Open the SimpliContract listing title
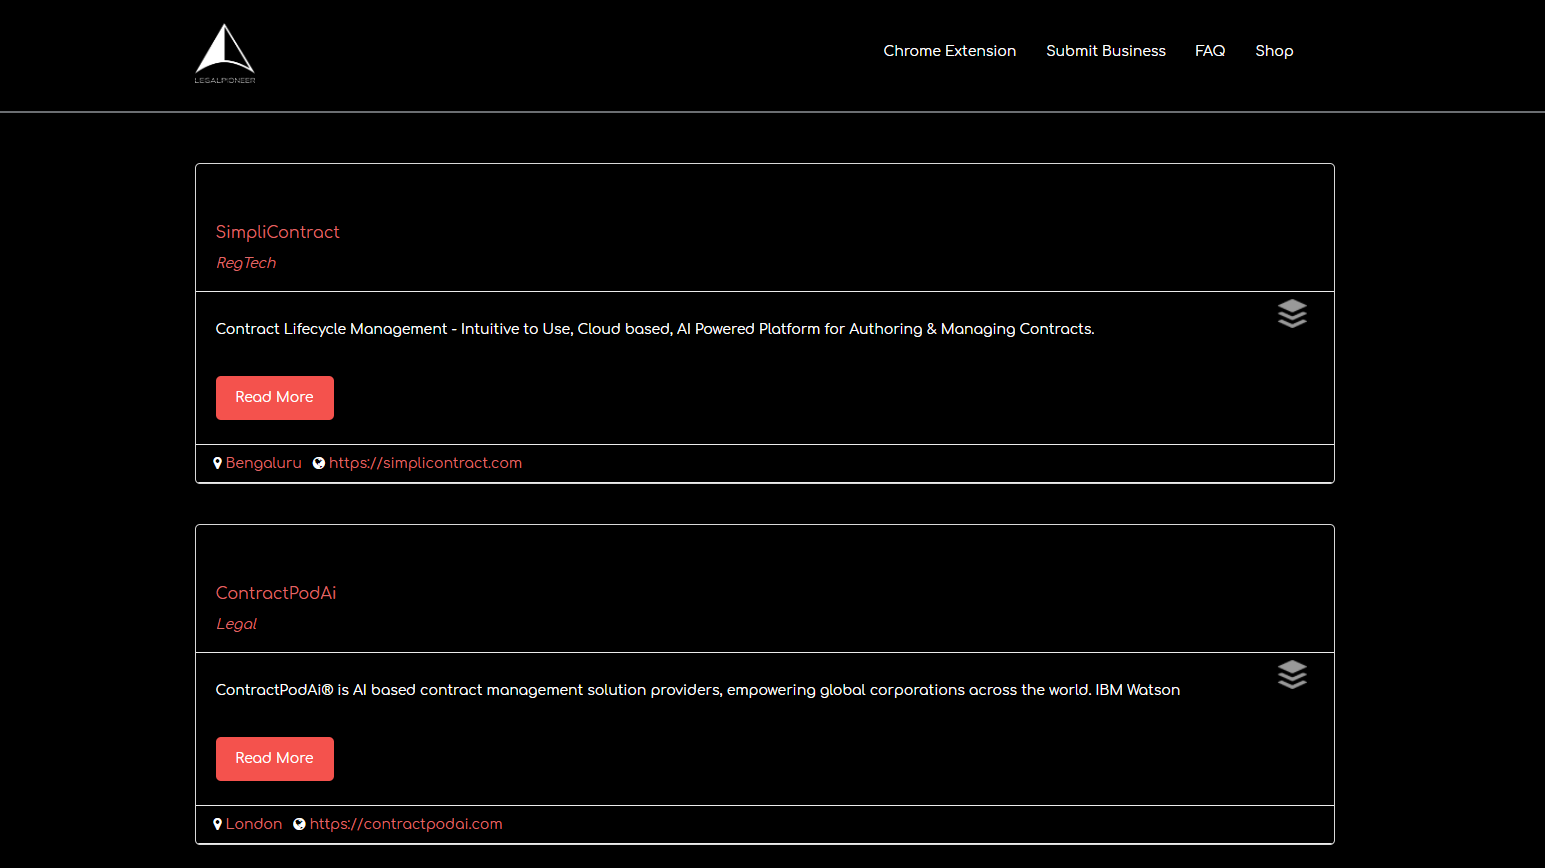This screenshot has width=1545, height=868. click(x=277, y=232)
